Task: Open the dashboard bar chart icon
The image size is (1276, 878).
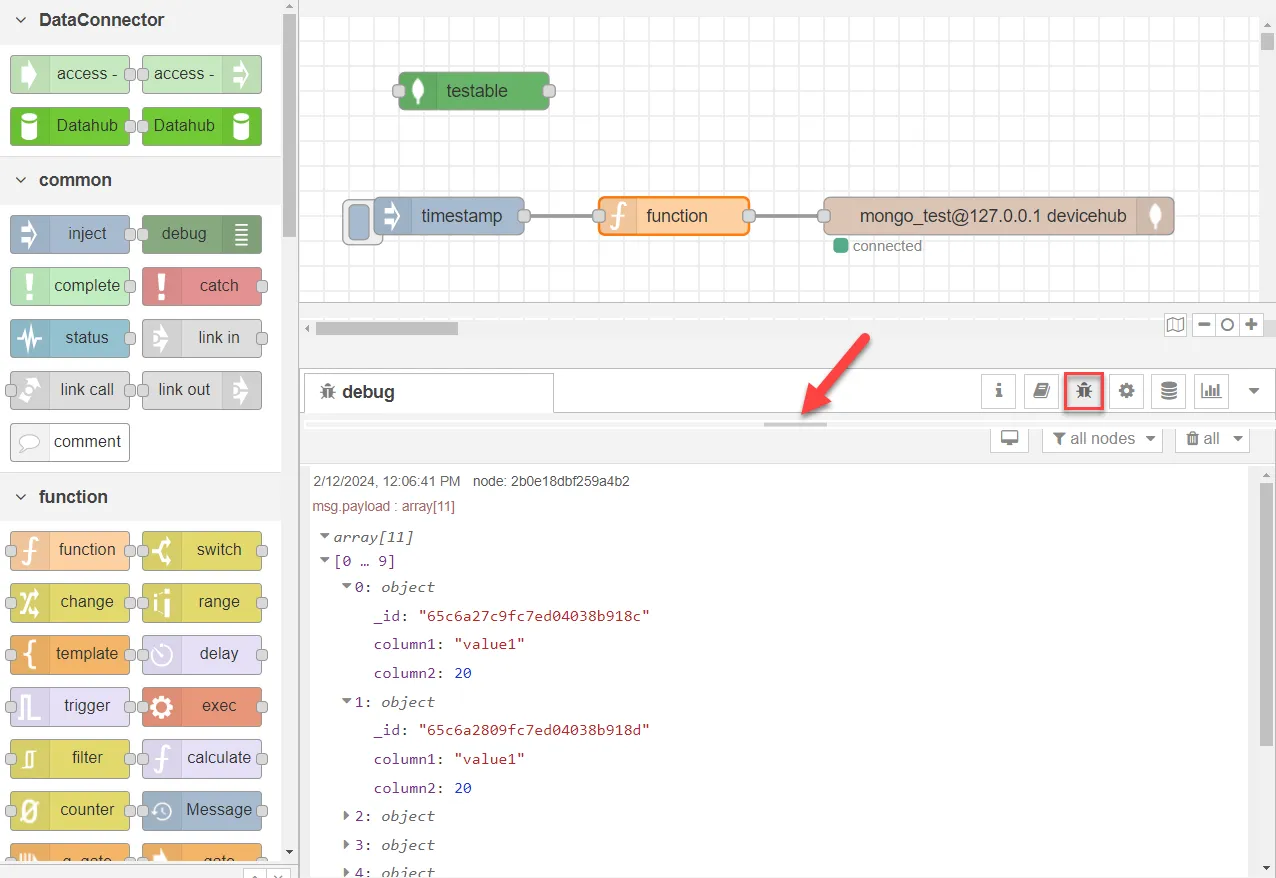Action: tap(1212, 391)
